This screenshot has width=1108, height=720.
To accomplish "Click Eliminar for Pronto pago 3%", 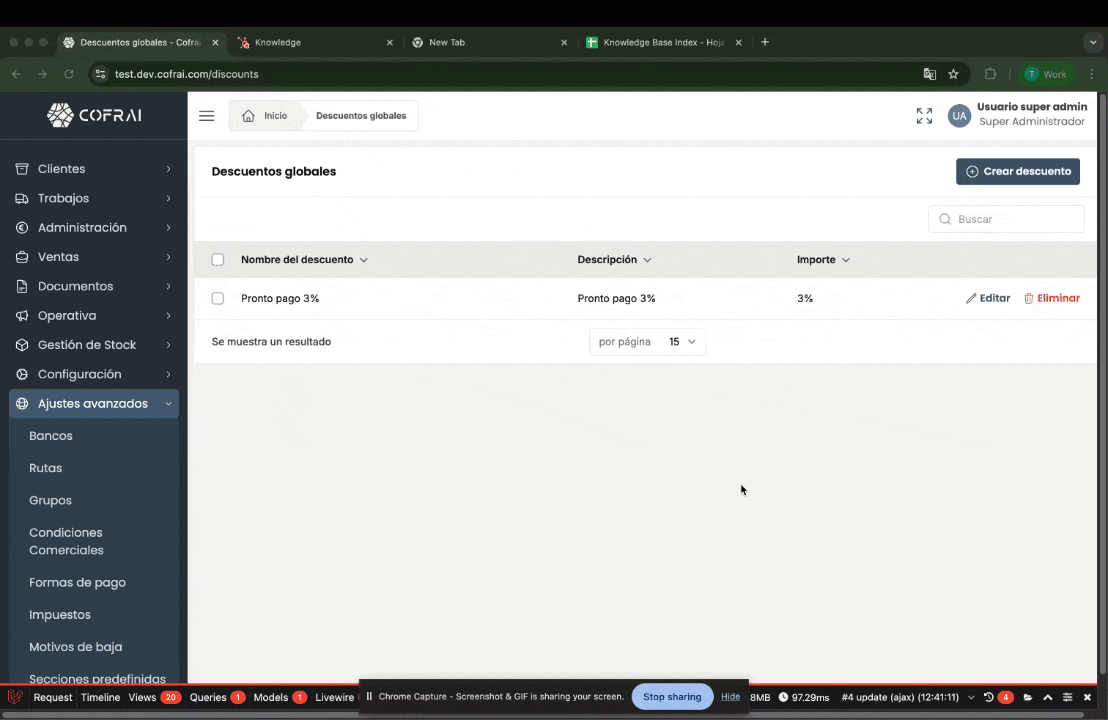I will 1051,298.
